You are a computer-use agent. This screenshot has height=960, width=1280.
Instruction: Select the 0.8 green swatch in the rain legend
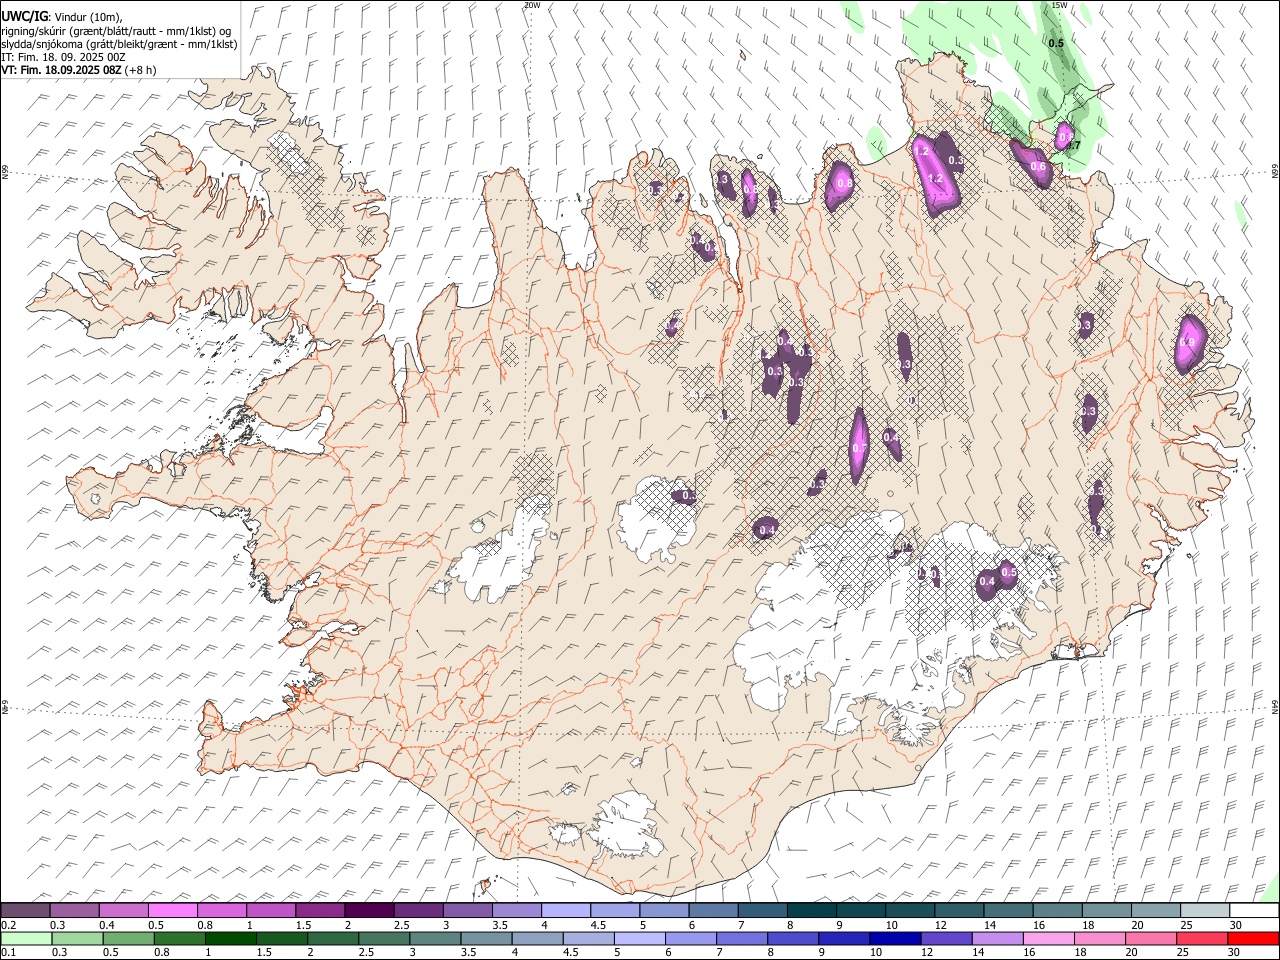pyautogui.click(x=179, y=938)
